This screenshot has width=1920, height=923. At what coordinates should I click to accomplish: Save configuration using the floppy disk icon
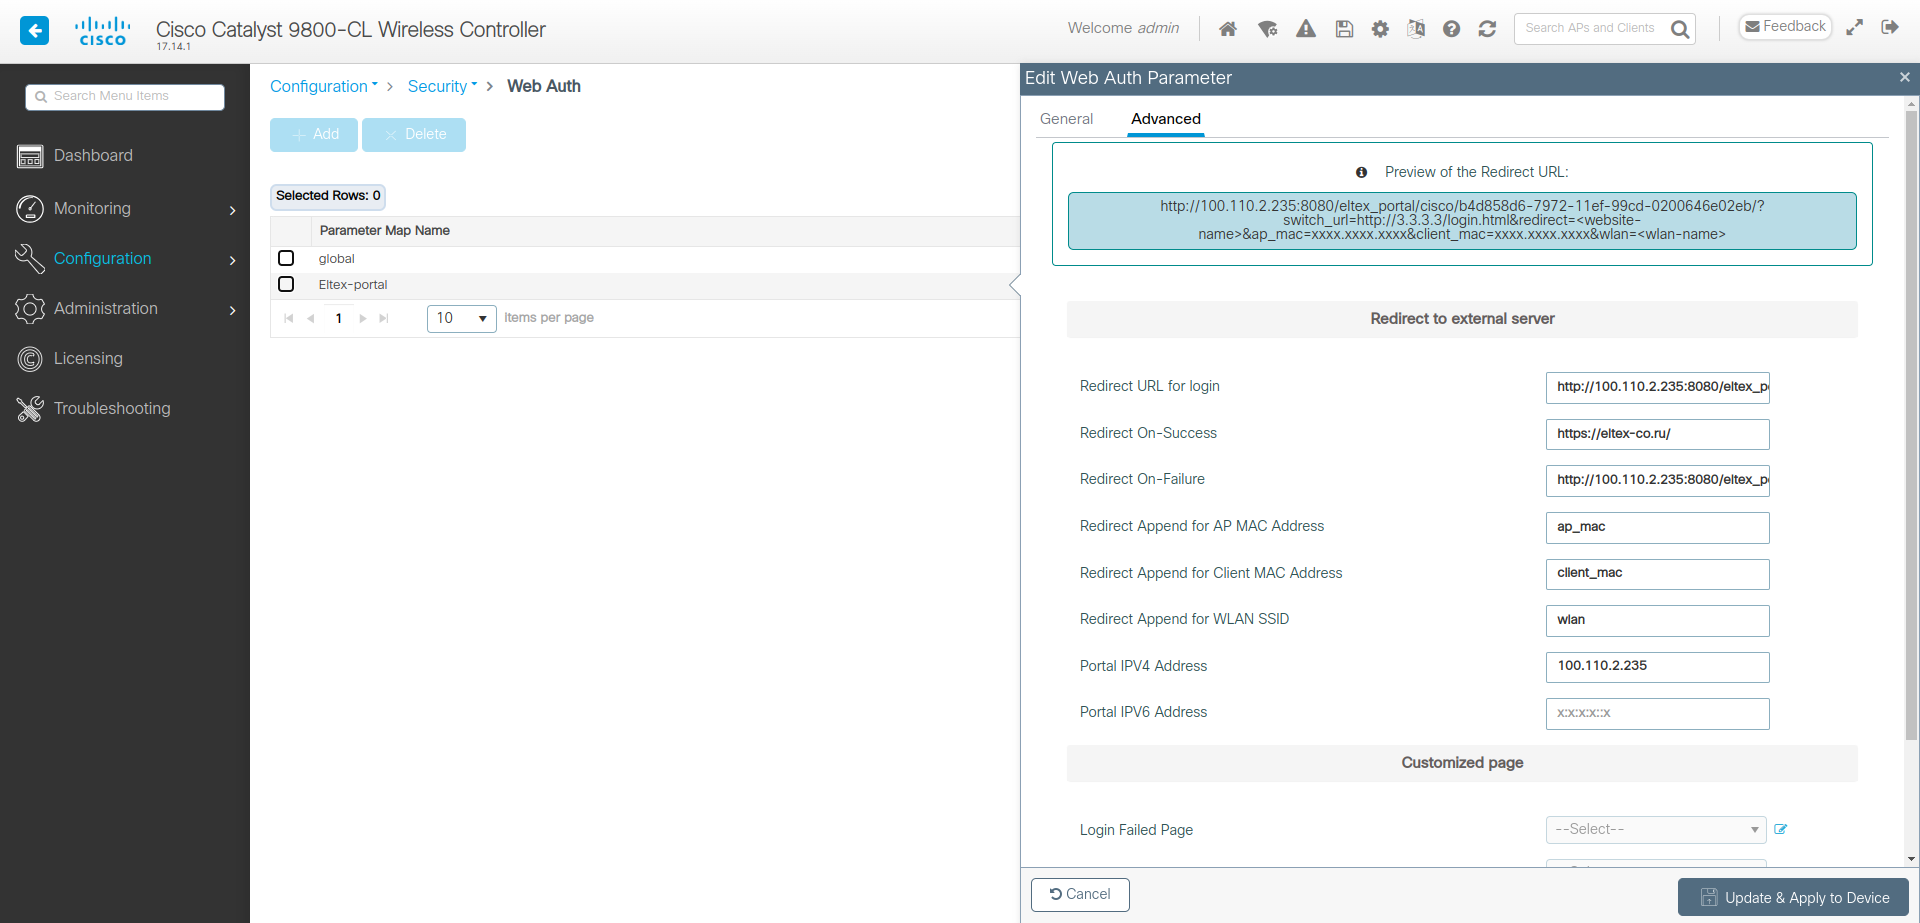tap(1344, 29)
